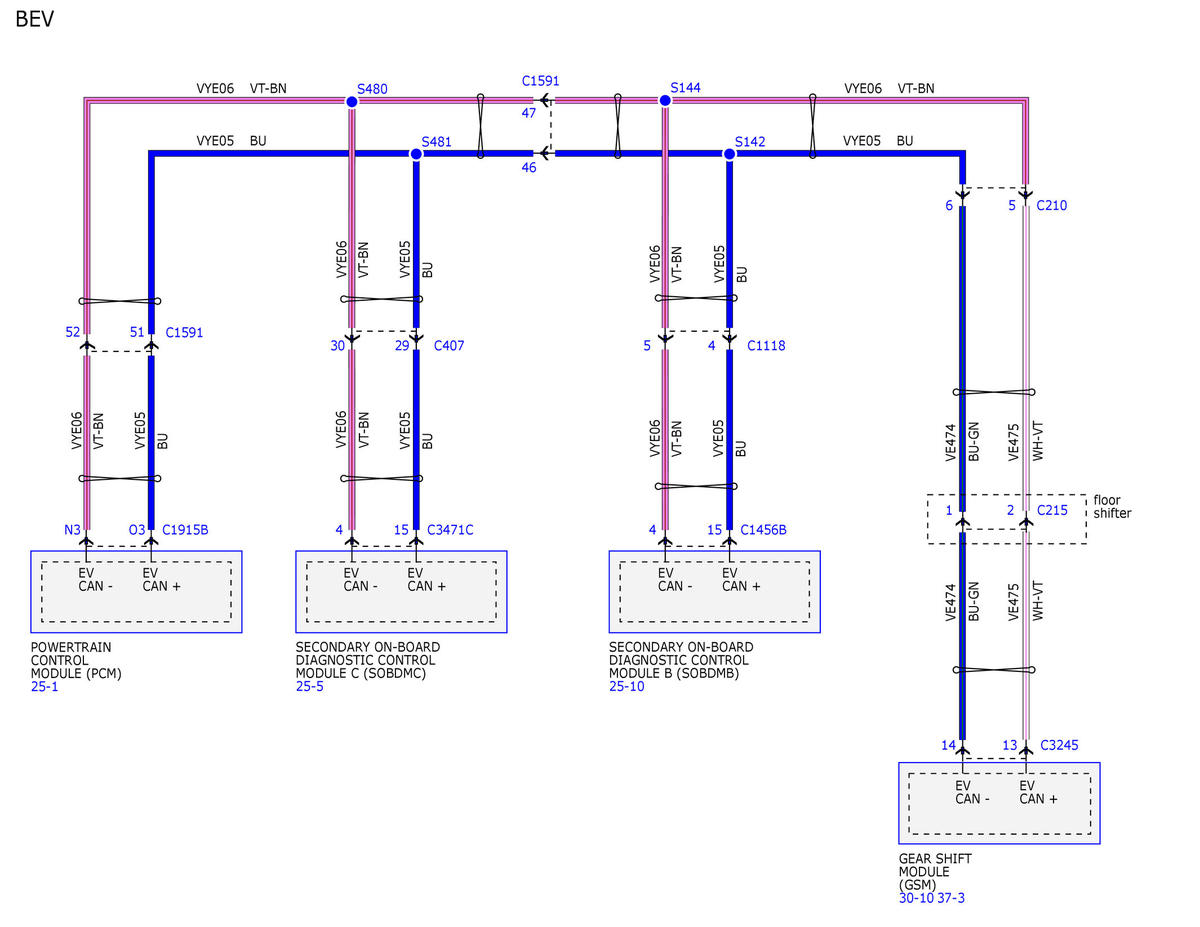1200x927 pixels.
Task: Select connector label C1456B
Action: click(x=764, y=530)
